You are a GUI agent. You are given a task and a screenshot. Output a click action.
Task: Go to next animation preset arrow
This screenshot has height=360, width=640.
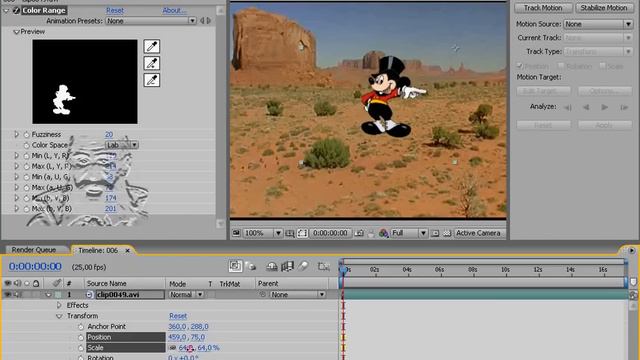[209, 20]
